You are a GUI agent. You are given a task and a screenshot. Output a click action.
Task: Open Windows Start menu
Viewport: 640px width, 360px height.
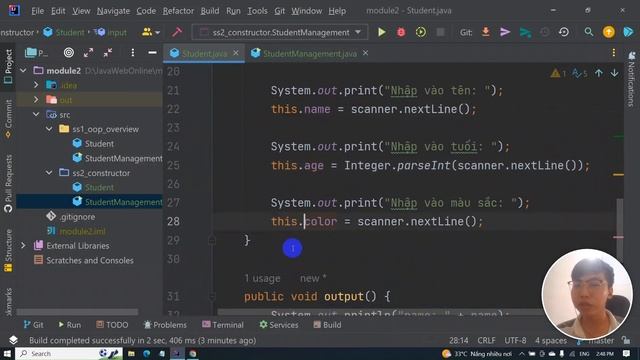point(7,353)
